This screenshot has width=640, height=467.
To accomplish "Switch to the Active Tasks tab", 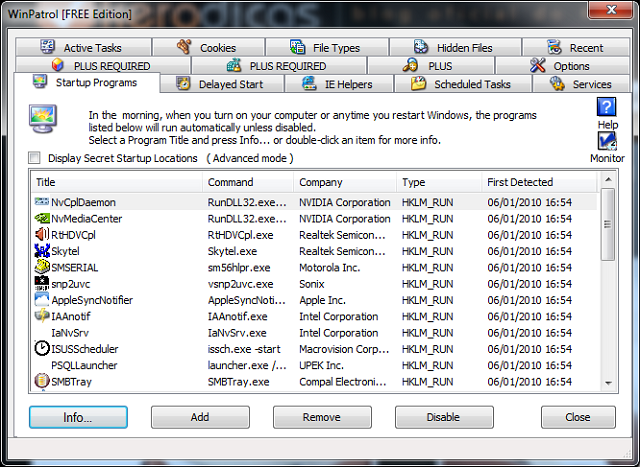I will point(84,47).
